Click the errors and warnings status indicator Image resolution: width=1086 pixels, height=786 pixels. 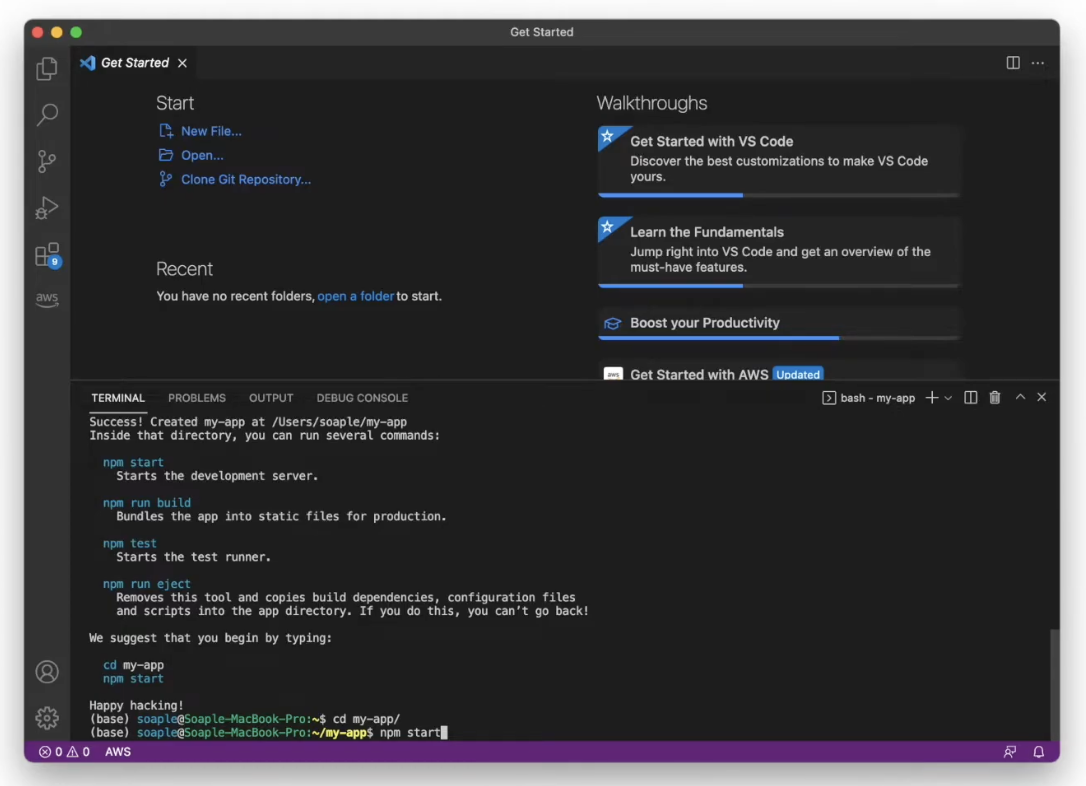64,752
